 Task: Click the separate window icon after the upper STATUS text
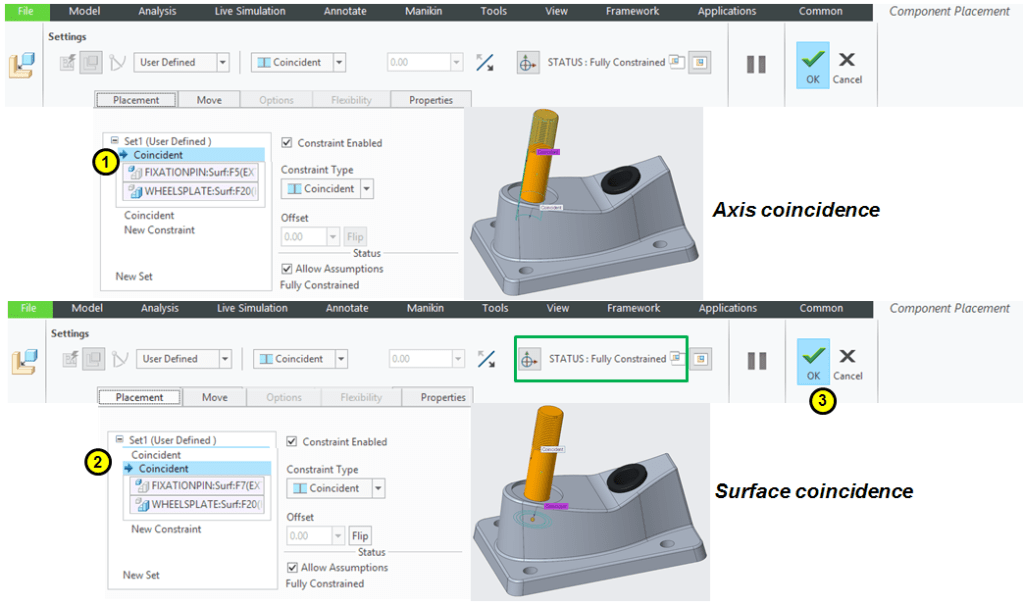(677, 62)
